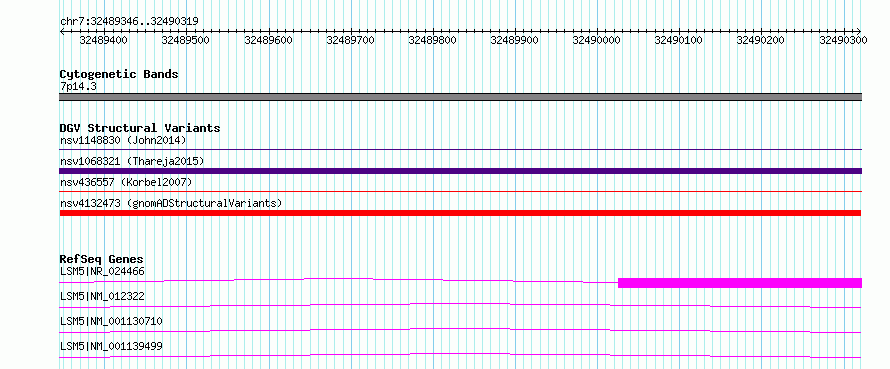This screenshot has width=890, height=369.
Task: Click the intron line of LSM5|NM_001139499
Action: tap(460, 355)
